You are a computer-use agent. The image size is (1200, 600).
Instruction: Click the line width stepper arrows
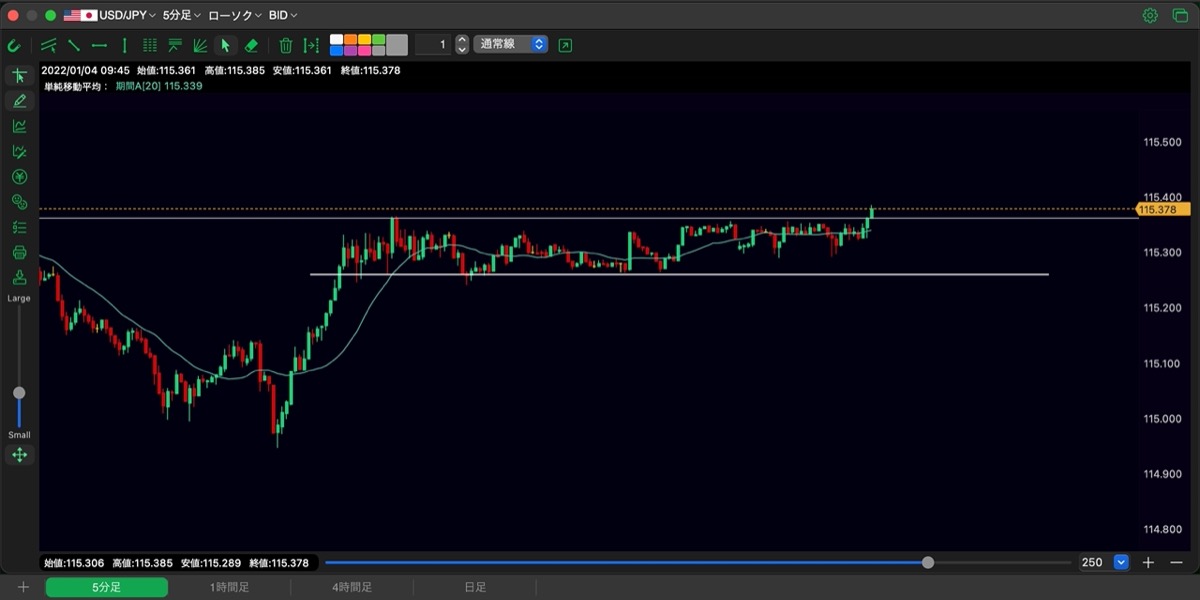(x=461, y=44)
